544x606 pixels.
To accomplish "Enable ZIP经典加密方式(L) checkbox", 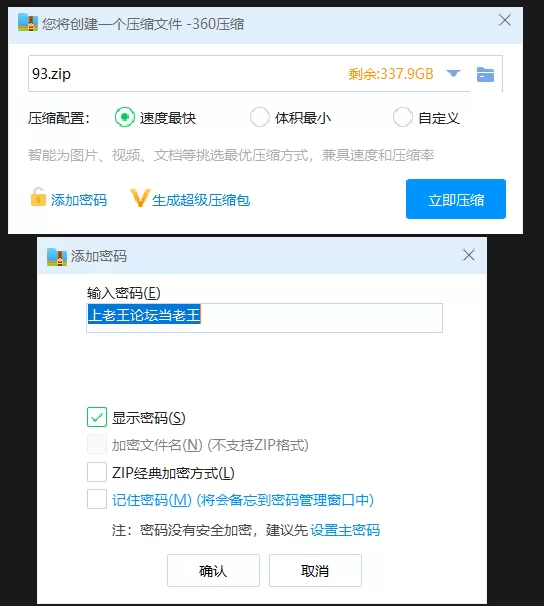I will [97, 472].
